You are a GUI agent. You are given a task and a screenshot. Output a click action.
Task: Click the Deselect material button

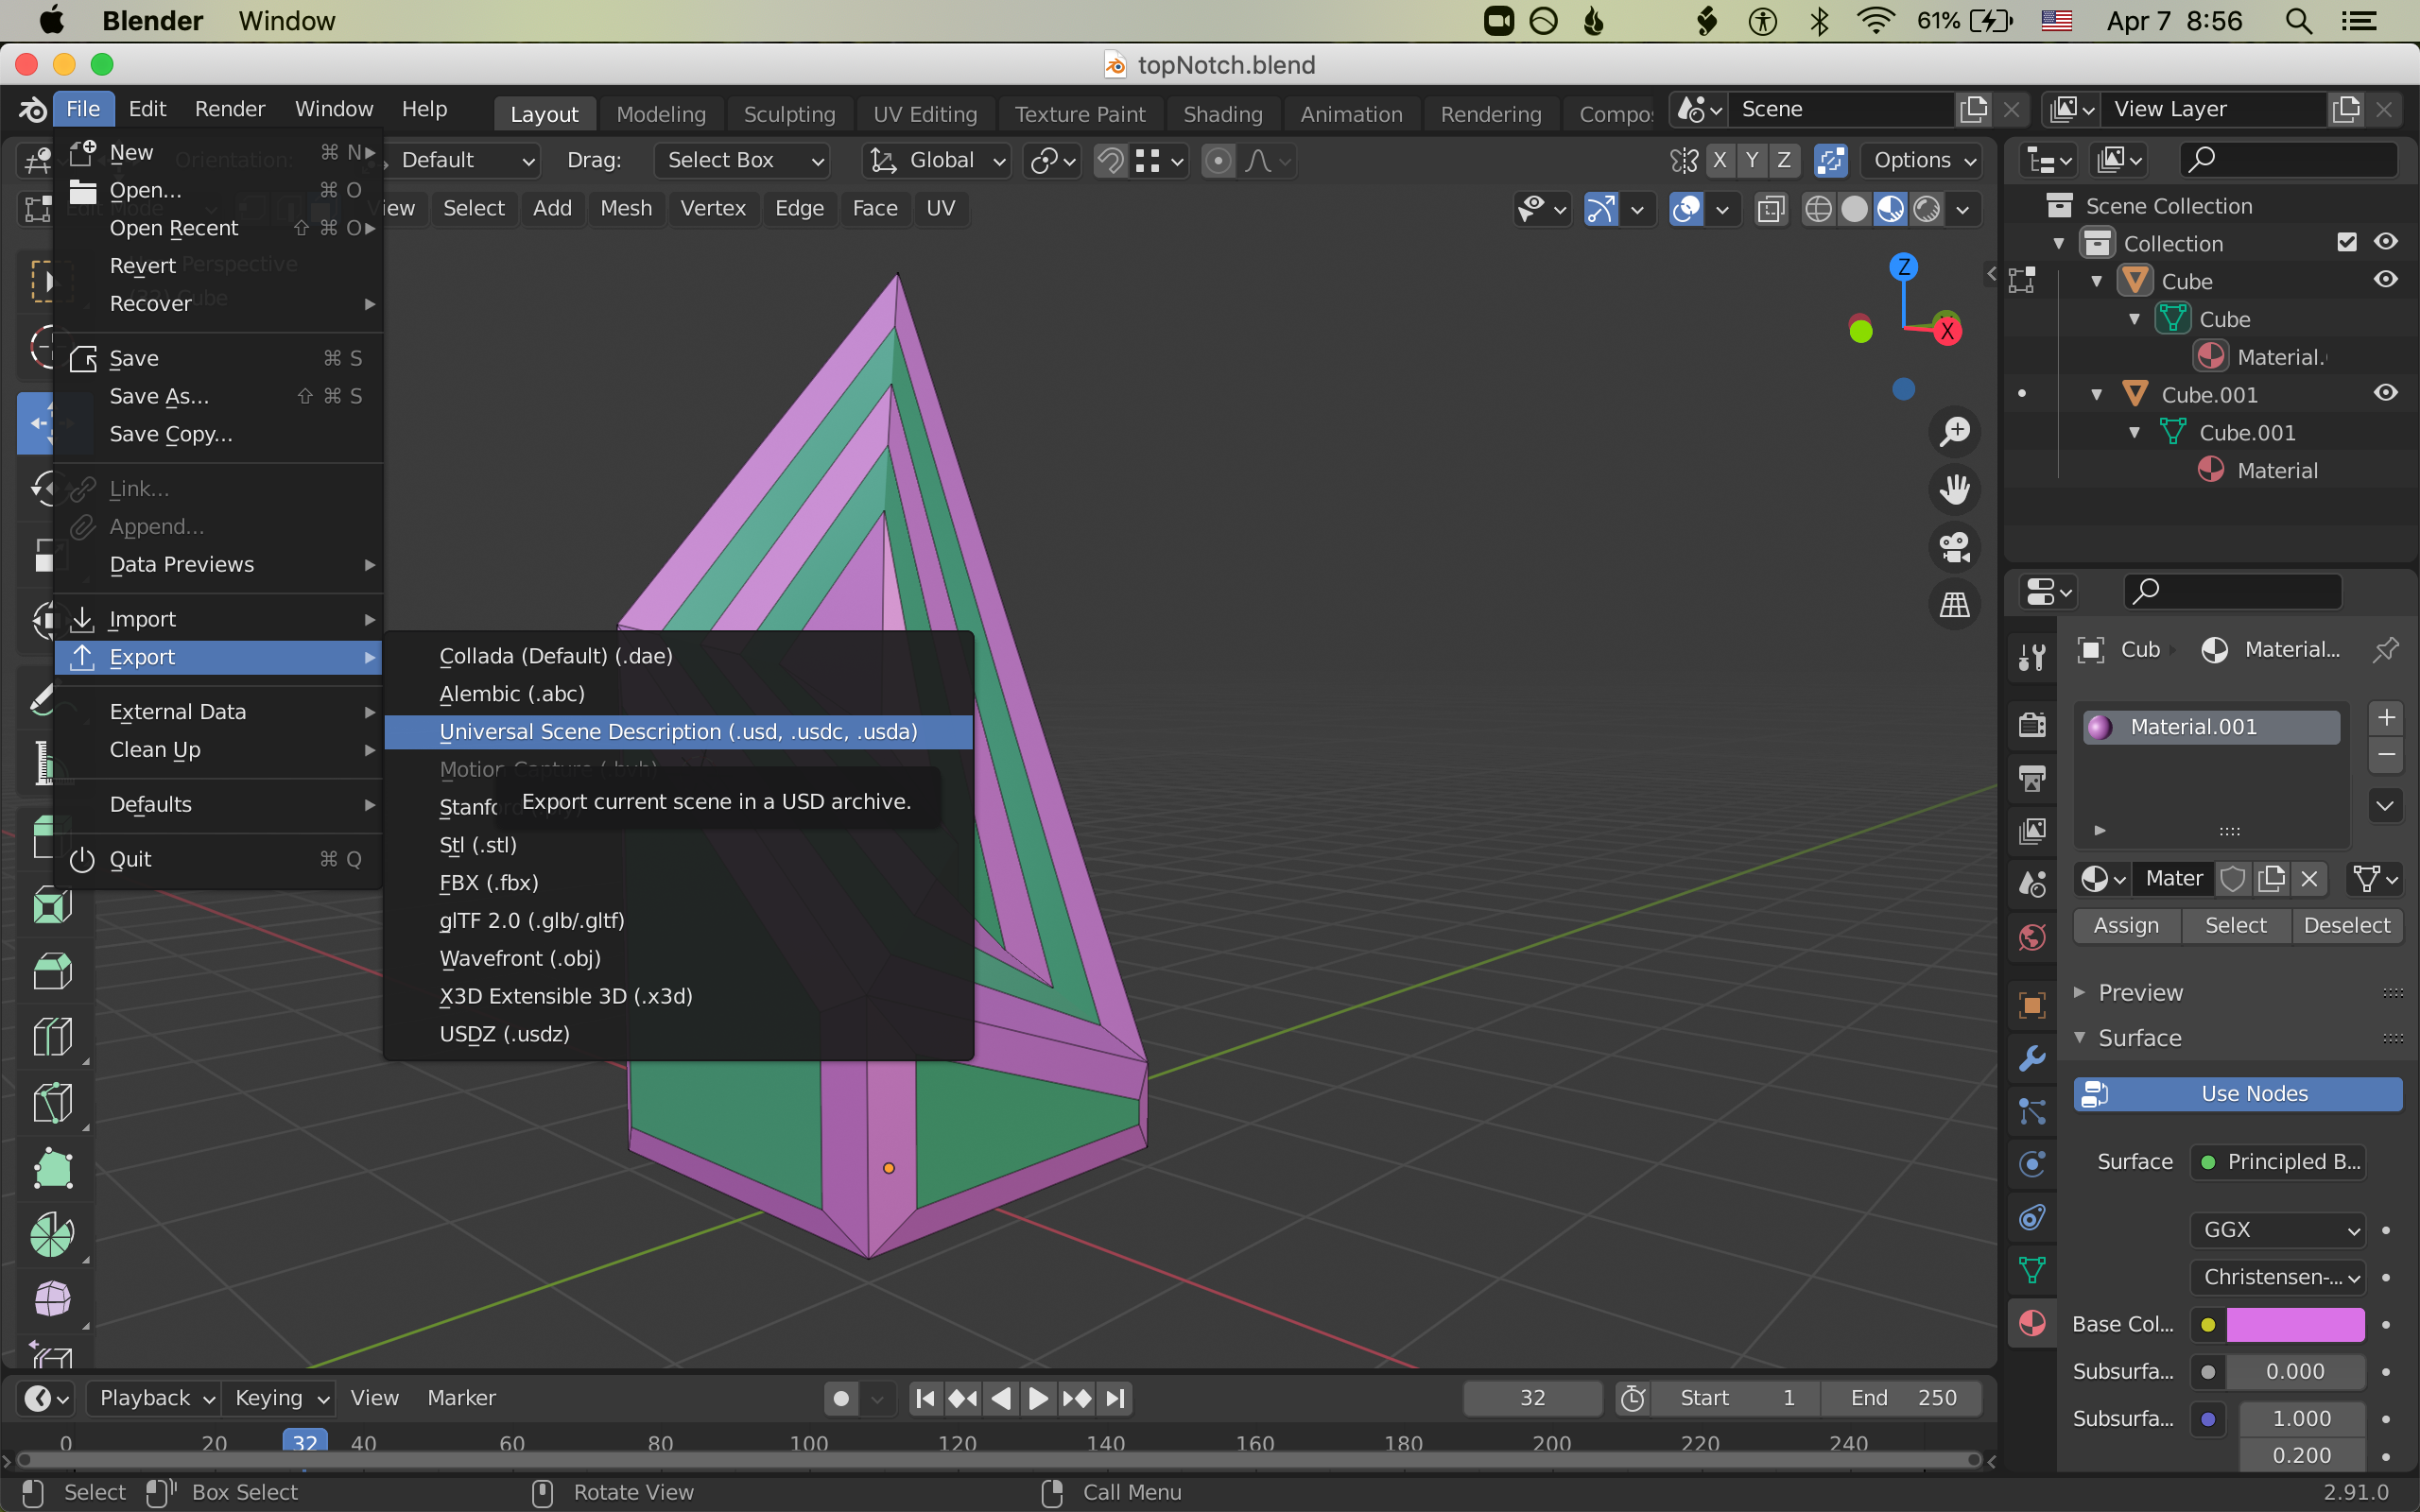tap(2347, 925)
